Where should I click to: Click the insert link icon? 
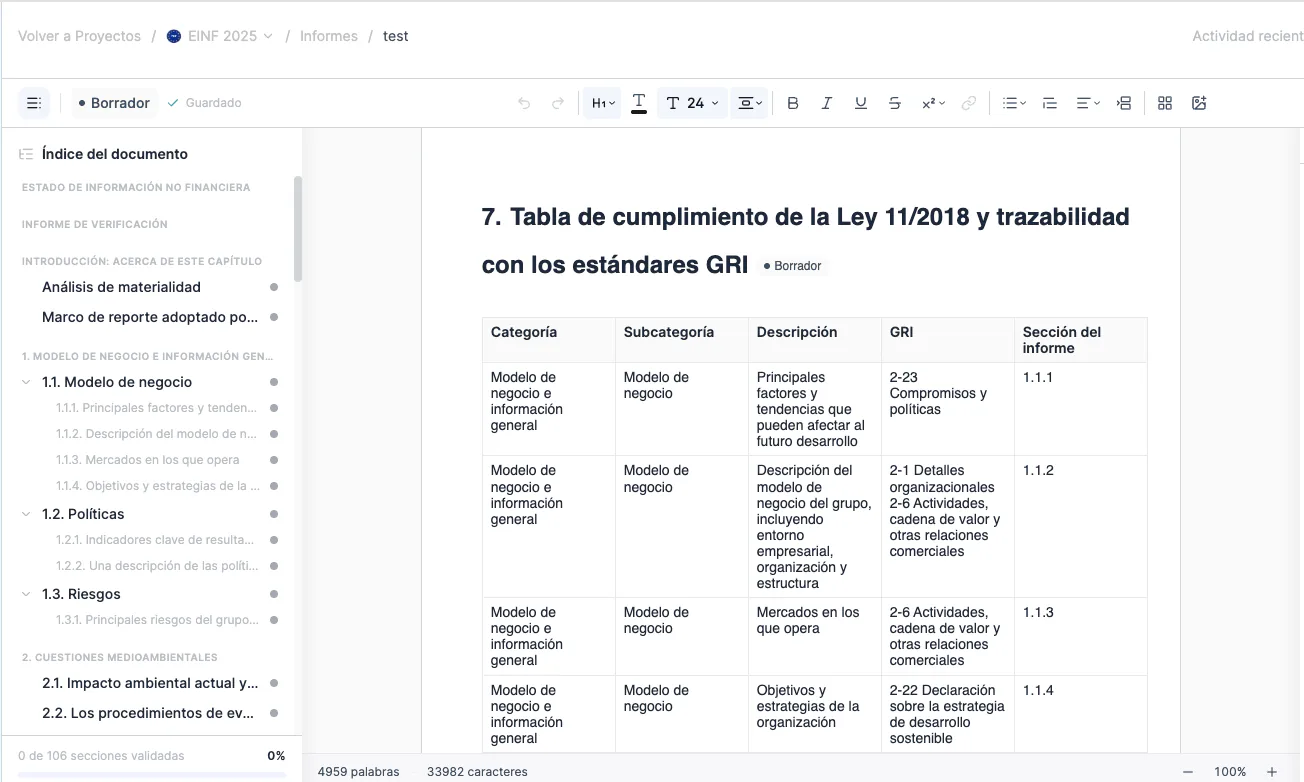[x=968, y=103]
